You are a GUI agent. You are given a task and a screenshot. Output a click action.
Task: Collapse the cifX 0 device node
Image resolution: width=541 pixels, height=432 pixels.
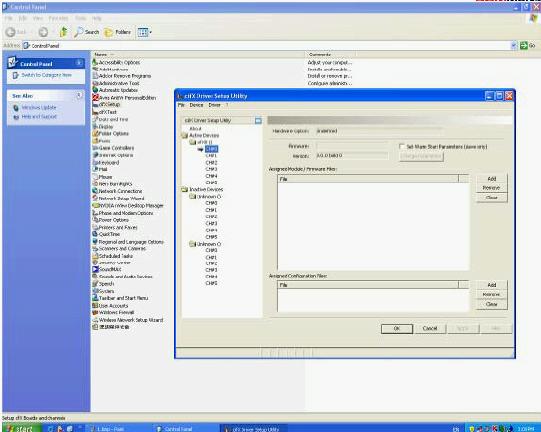click(193, 142)
